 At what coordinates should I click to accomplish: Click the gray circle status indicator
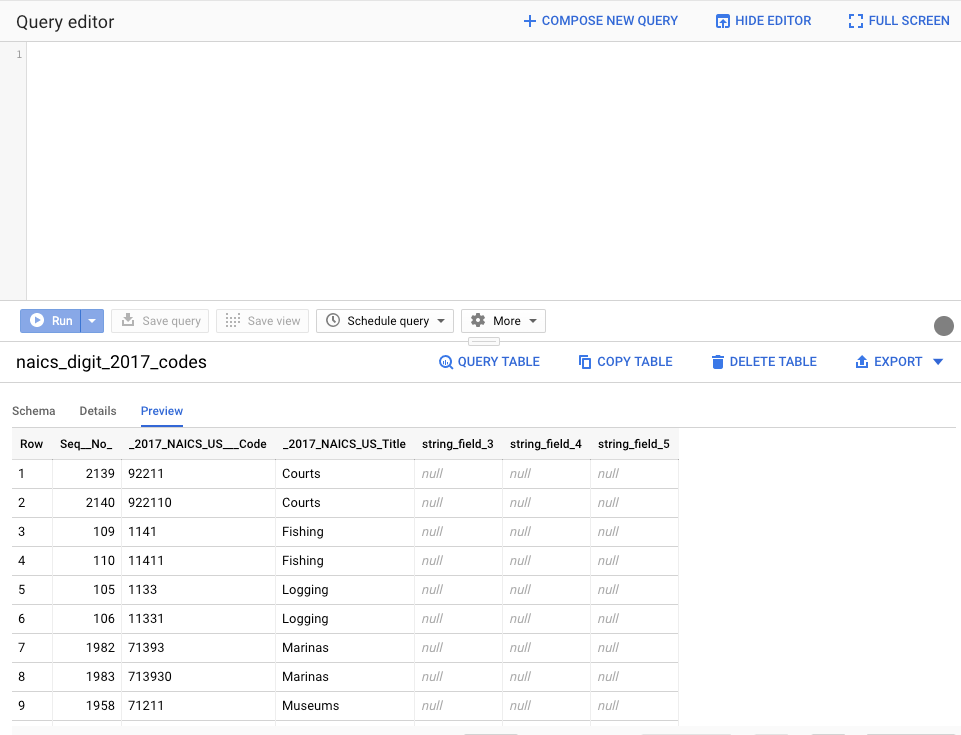pos(943,326)
